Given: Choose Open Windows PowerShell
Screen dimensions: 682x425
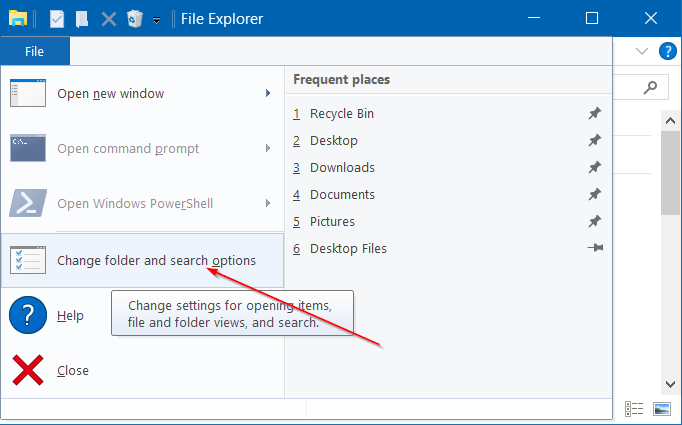Looking at the screenshot, I should click(142, 203).
